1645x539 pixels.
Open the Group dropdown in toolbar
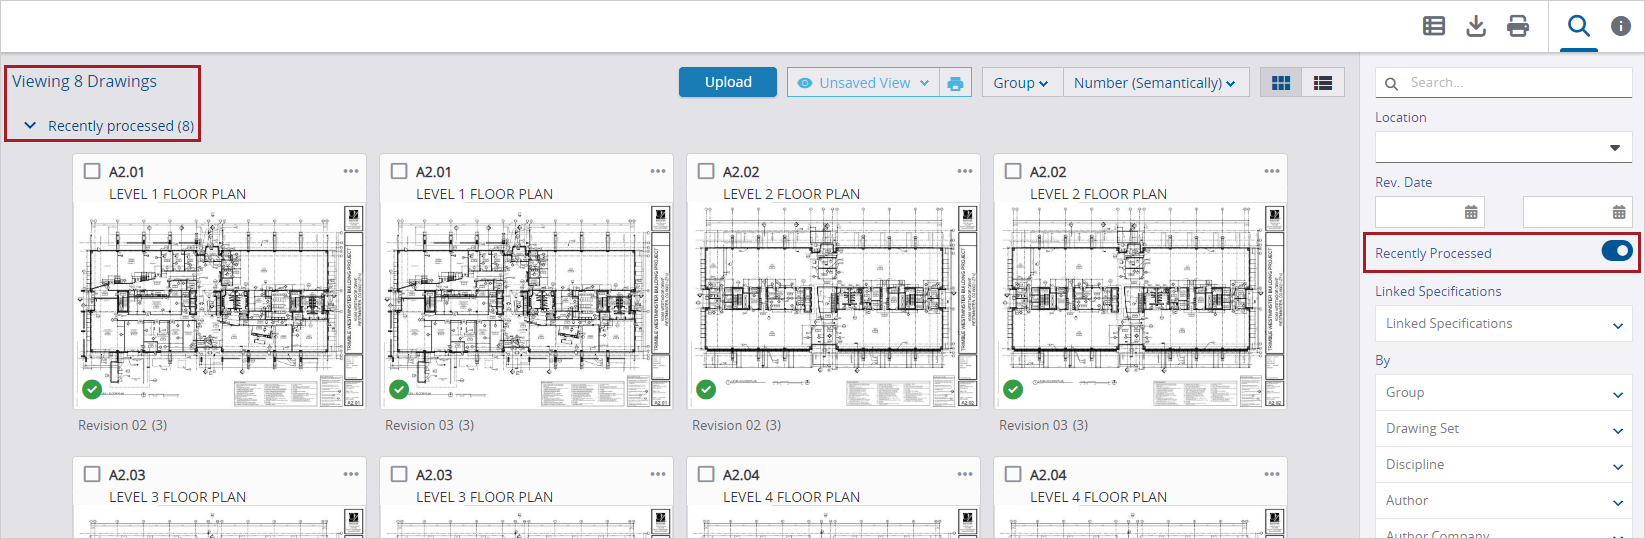(x=1022, y=83)
